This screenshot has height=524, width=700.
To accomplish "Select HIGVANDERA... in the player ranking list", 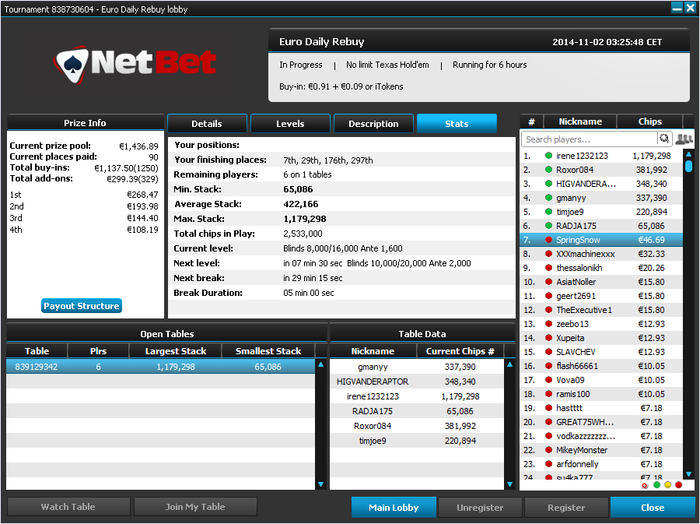I will [601, 183].
